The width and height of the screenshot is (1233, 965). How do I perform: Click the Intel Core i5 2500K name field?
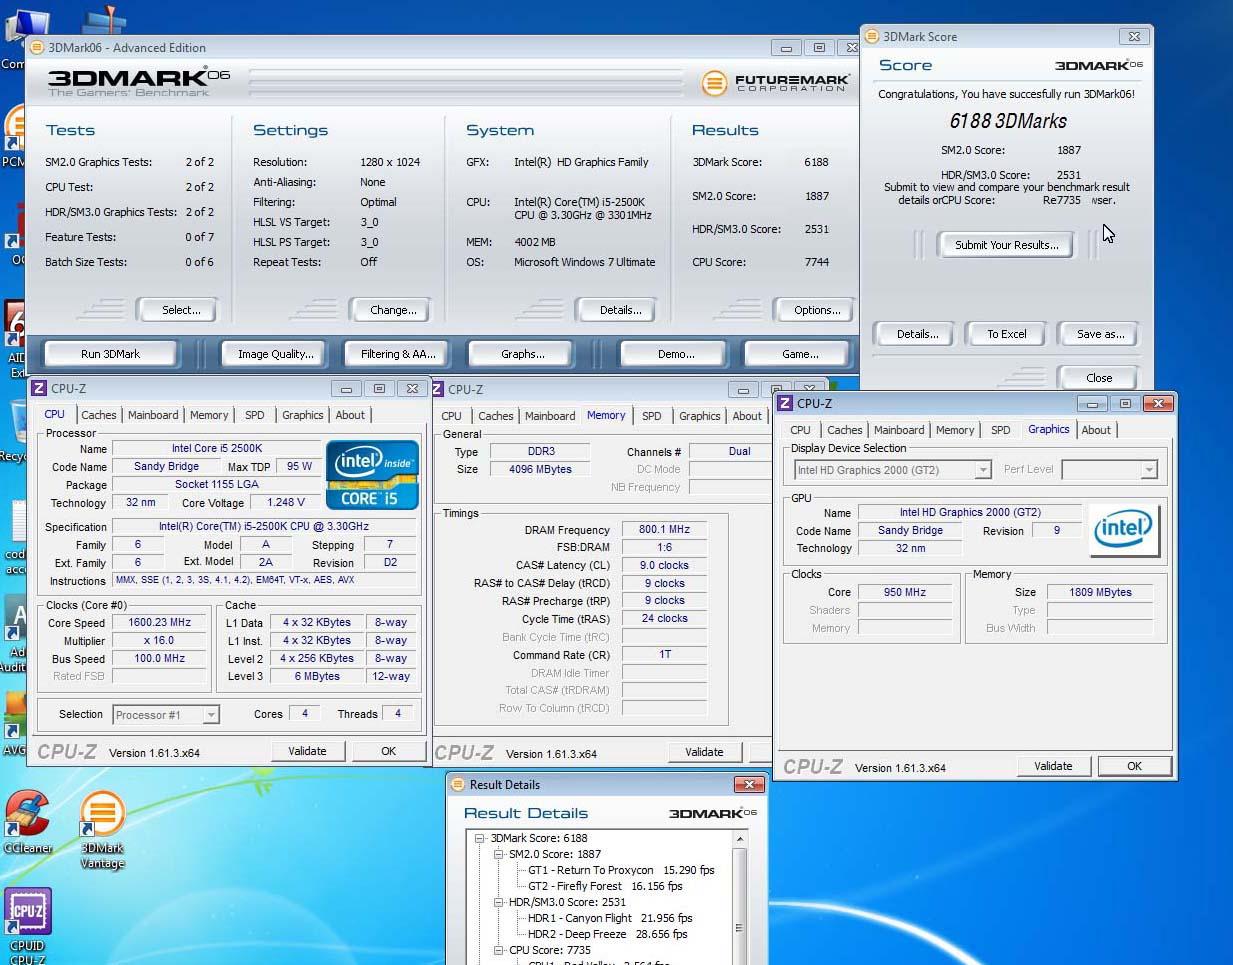tap(217, 449)
